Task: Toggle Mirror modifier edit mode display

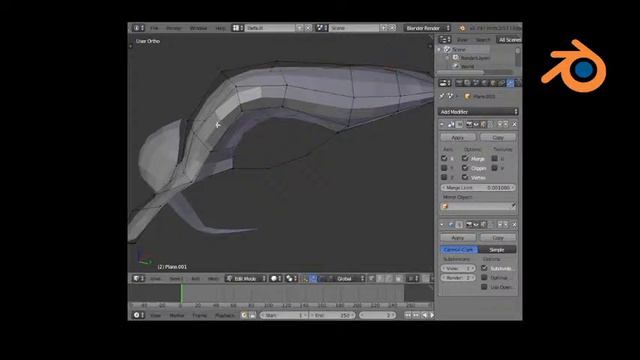Action: (x=484, y=124)
